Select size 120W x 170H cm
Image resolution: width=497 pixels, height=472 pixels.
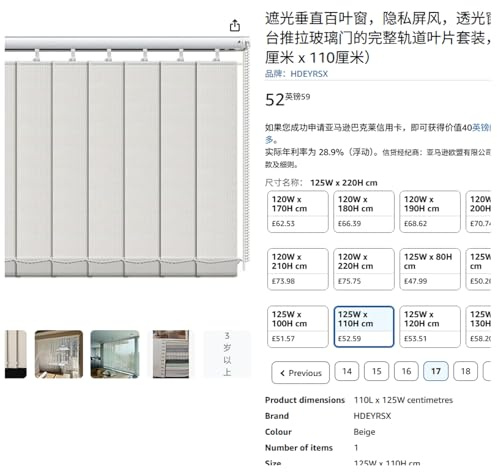coord(298,212)
